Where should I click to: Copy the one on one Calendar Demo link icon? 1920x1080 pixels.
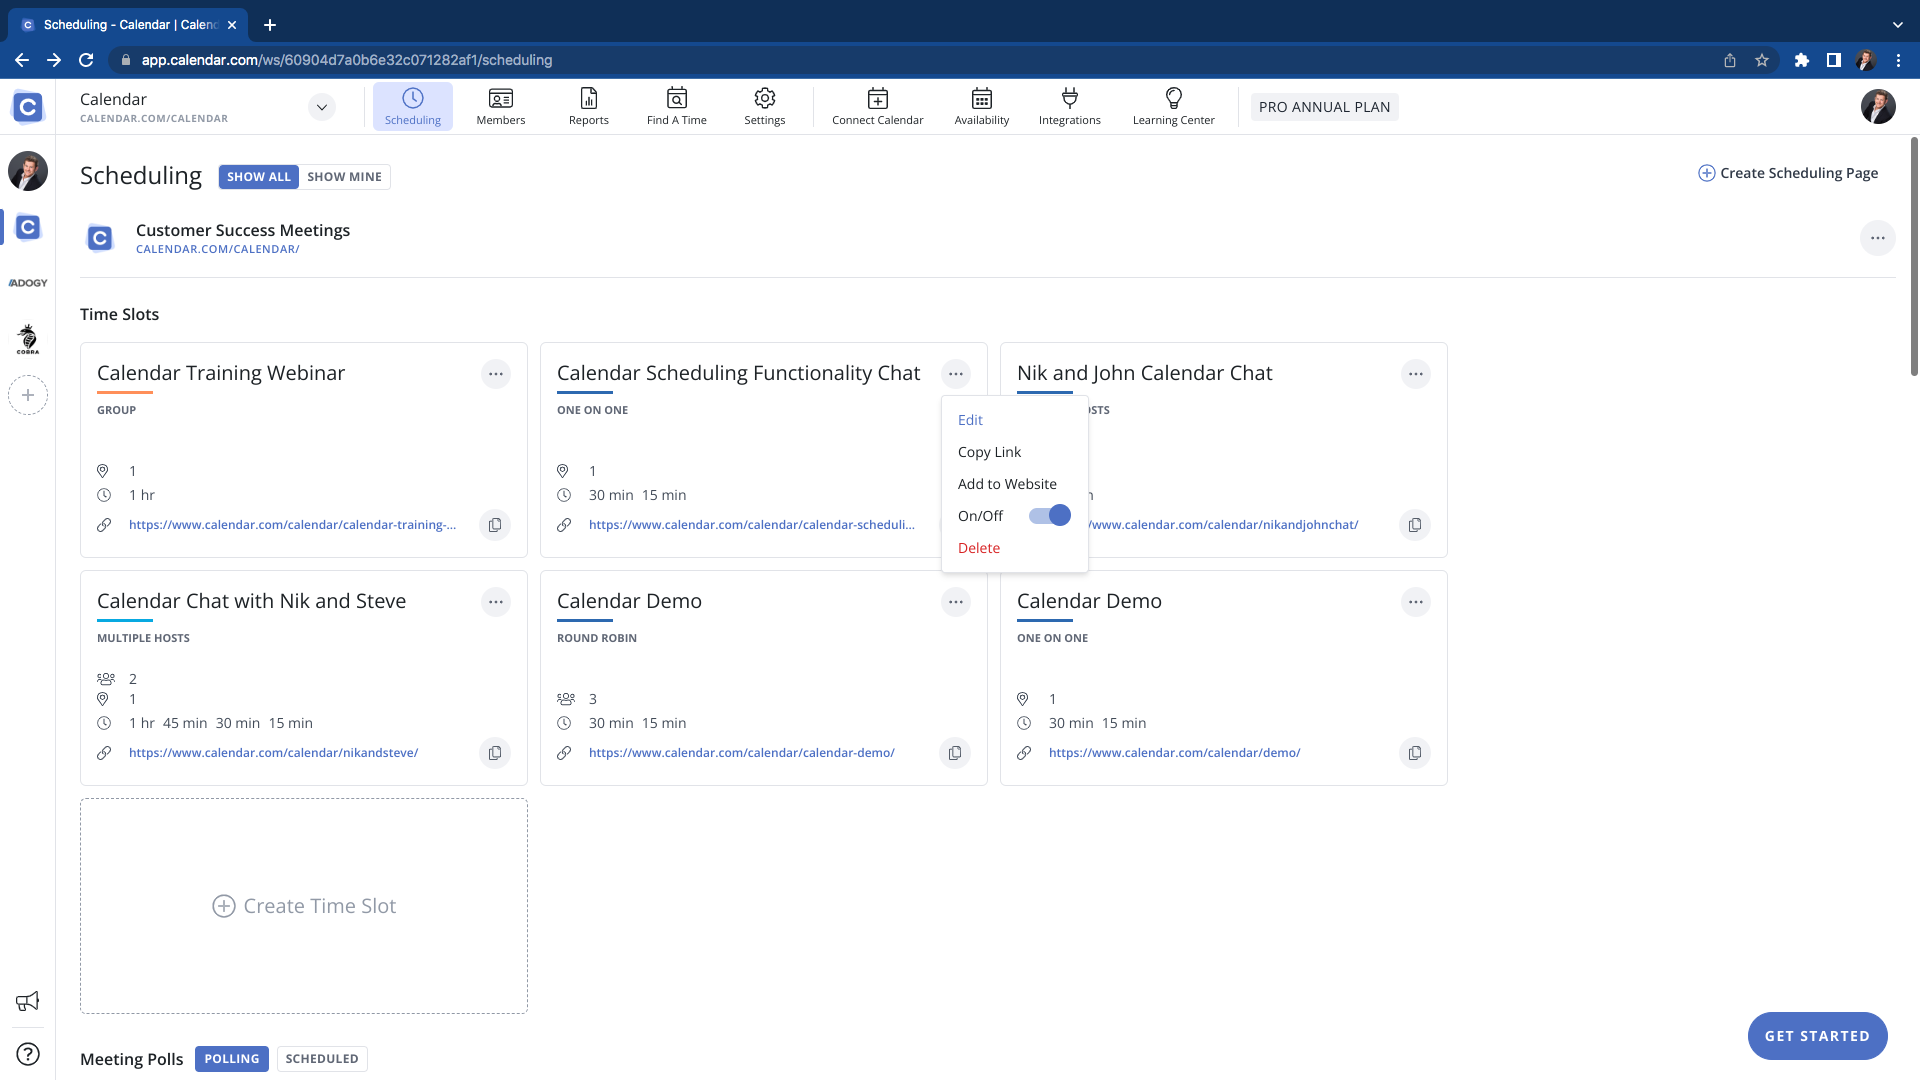tap(1415, 753)
